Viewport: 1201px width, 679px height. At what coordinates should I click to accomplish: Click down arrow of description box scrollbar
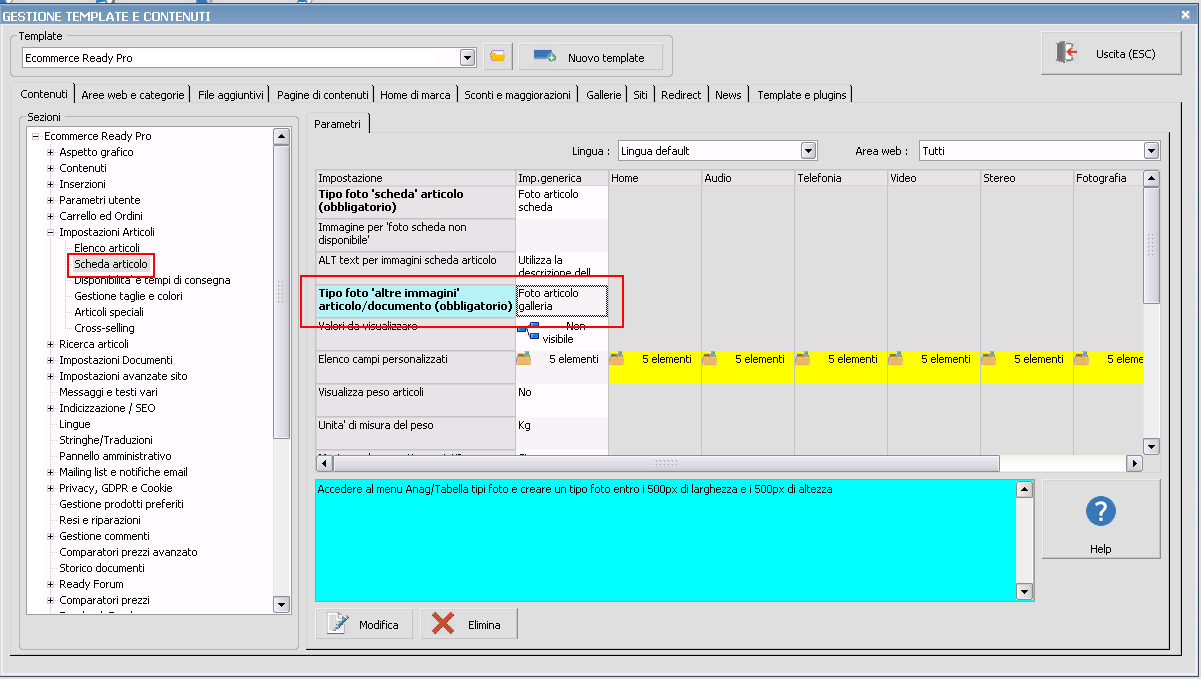[1023, 591]
